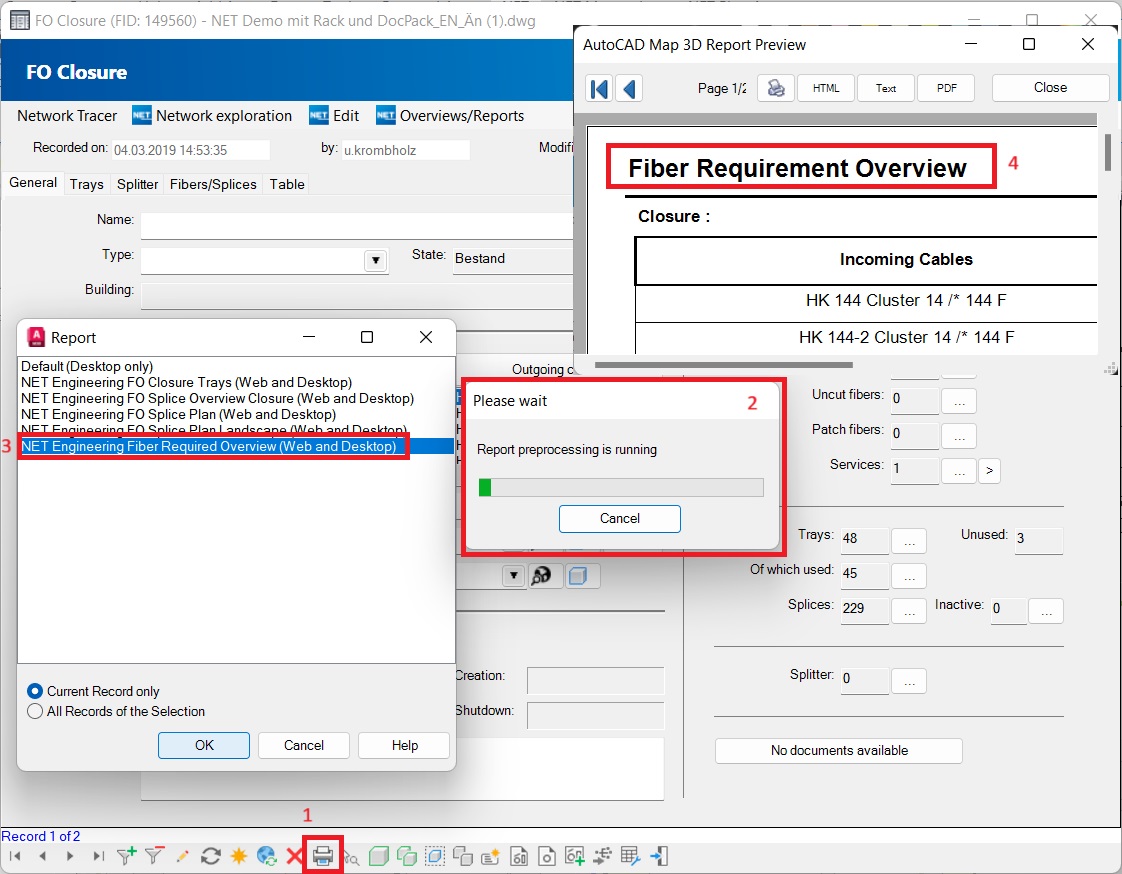Click Close button in Report Preview
This screenshot has width=1122, height=874.
click(x=1050, y=87)
